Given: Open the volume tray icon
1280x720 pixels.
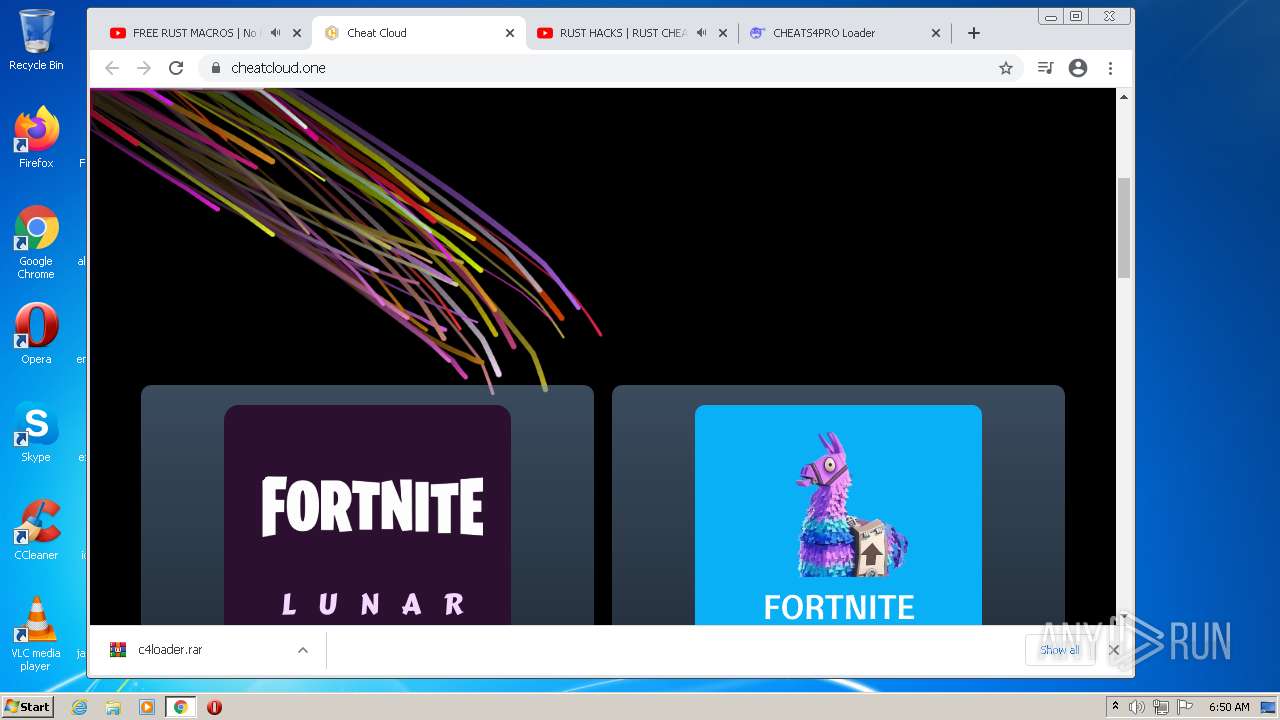Looking at the screenshot, I should (1137, 707).
